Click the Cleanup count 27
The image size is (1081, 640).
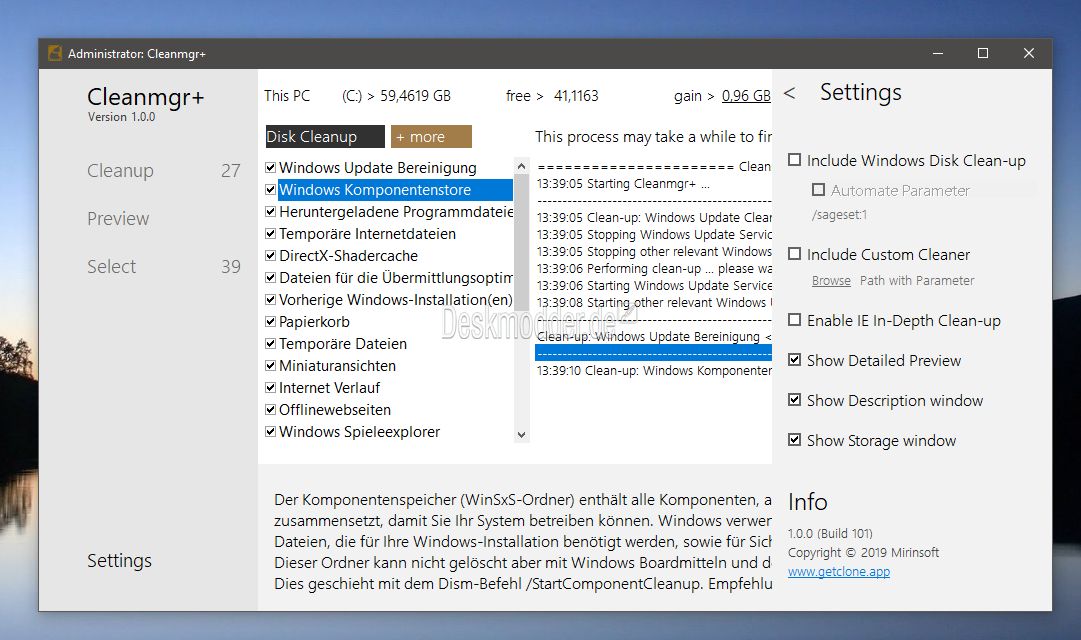[x=230, y=170]
